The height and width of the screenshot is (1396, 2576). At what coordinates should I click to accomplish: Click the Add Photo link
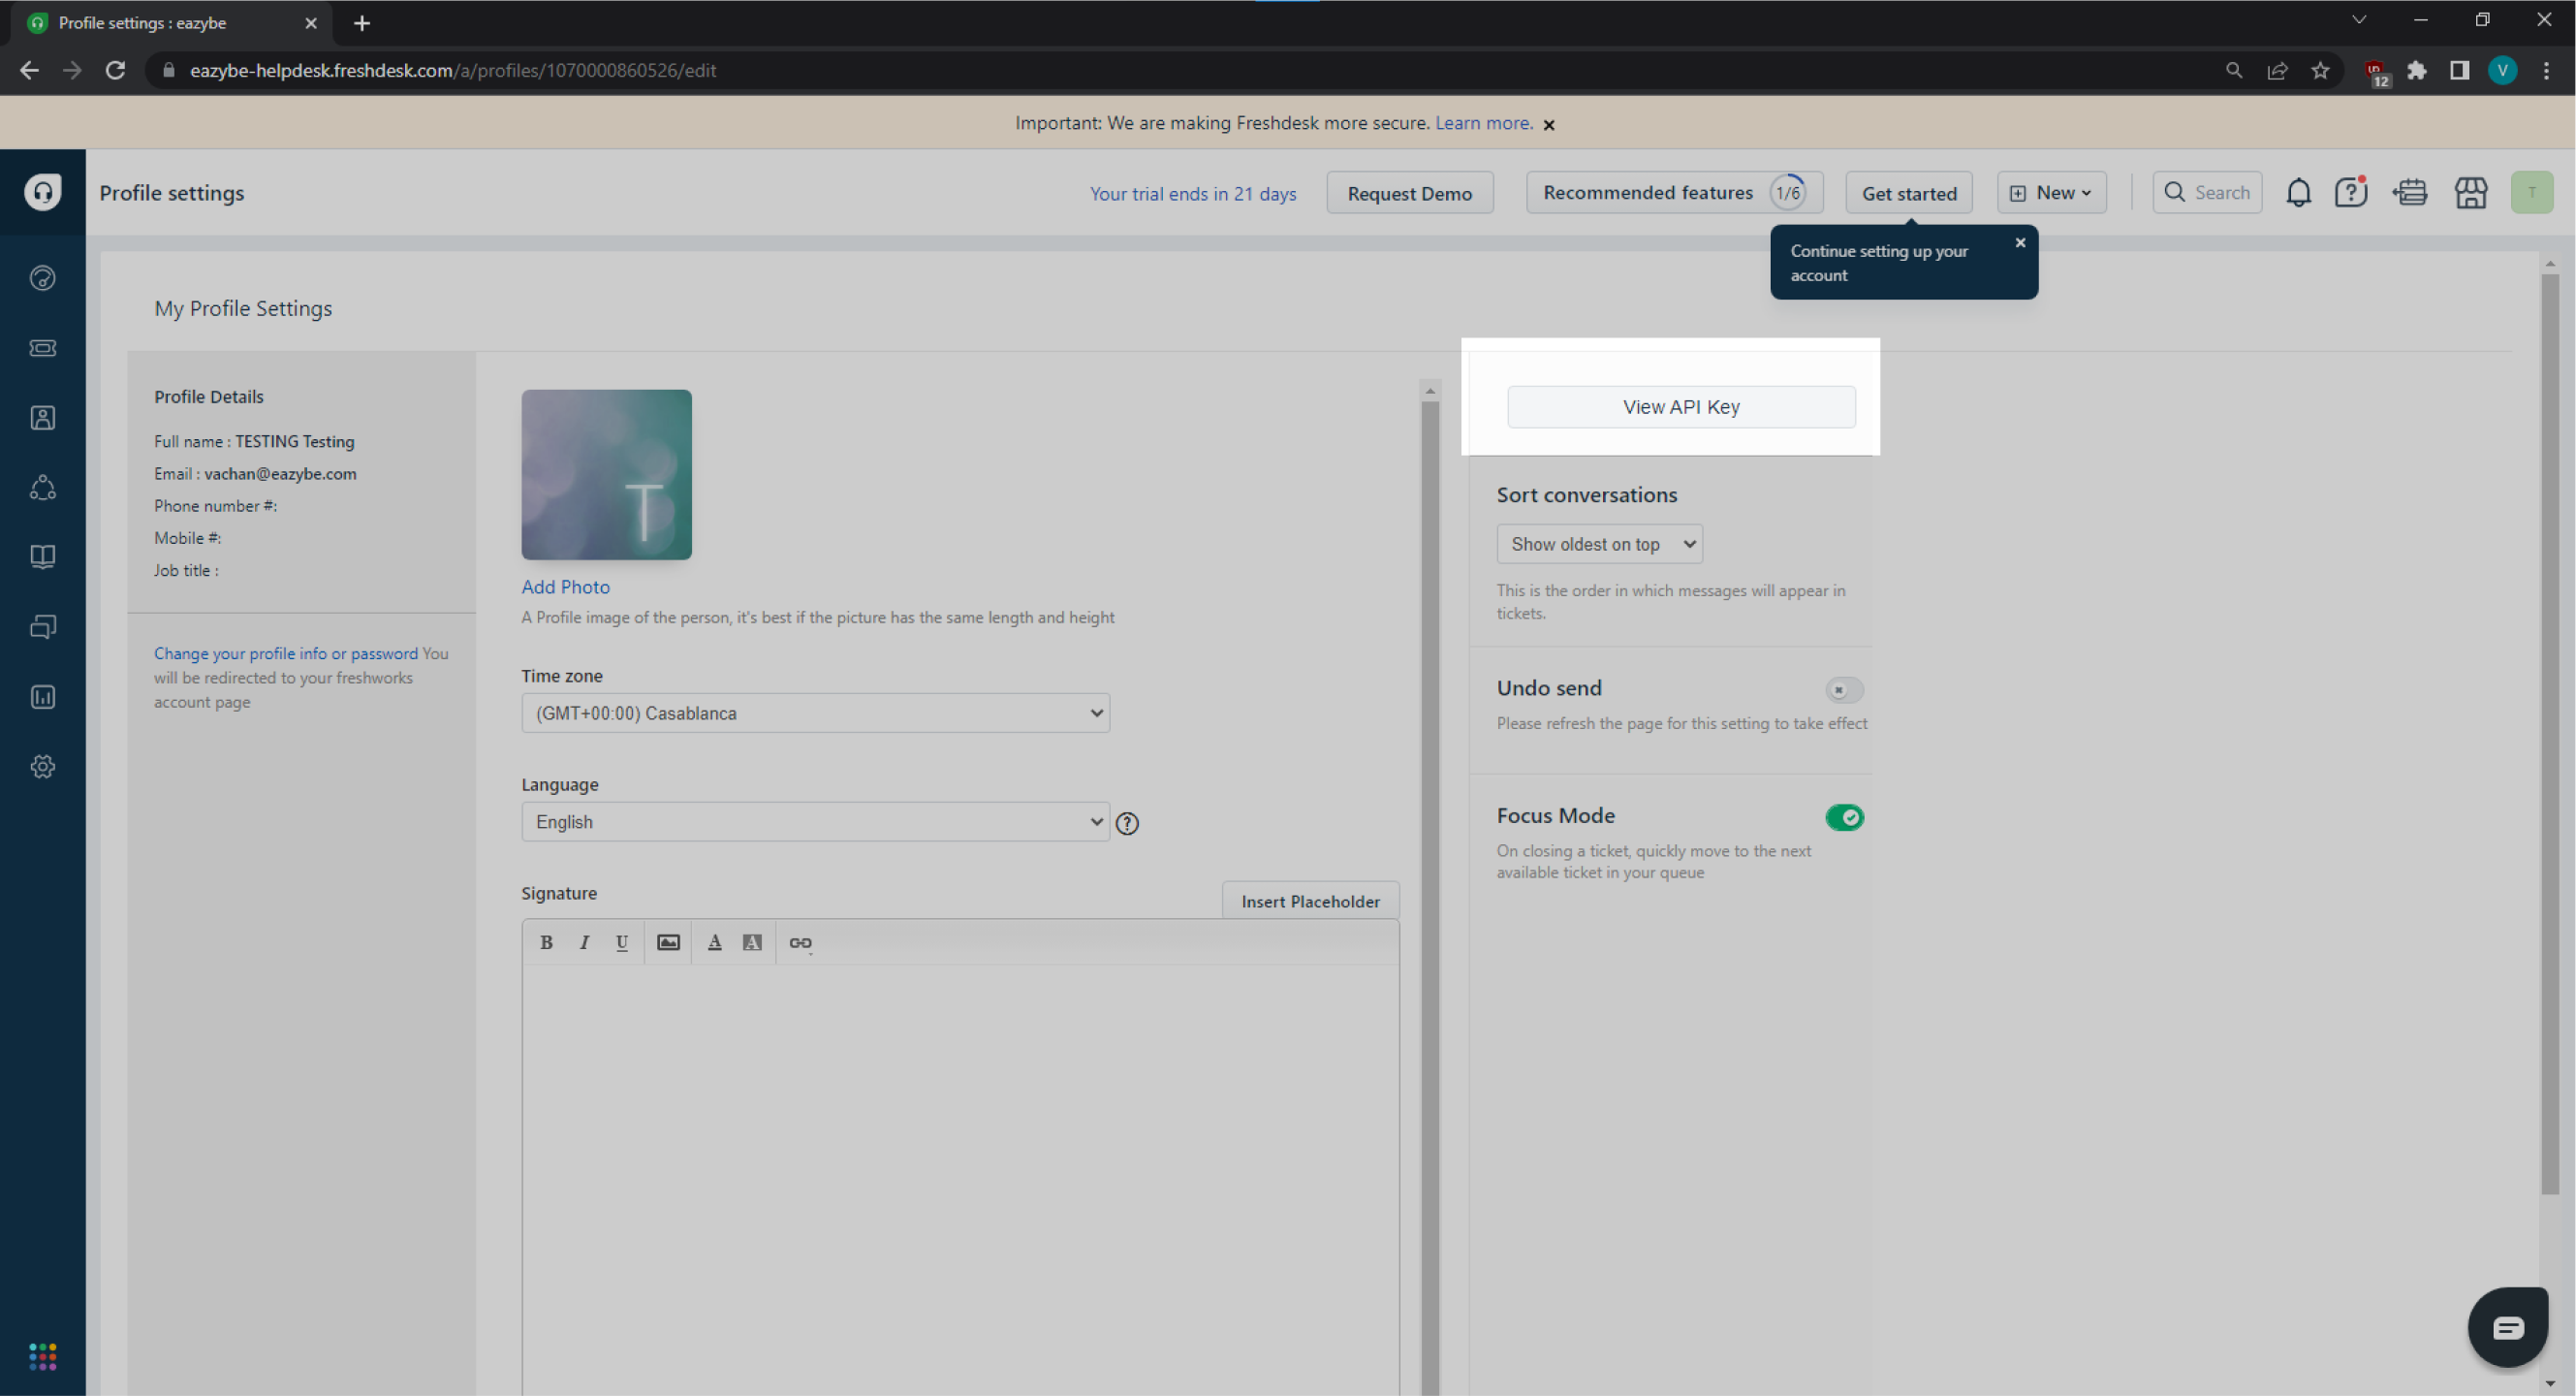pyautogui.click(x=565, y=587)
